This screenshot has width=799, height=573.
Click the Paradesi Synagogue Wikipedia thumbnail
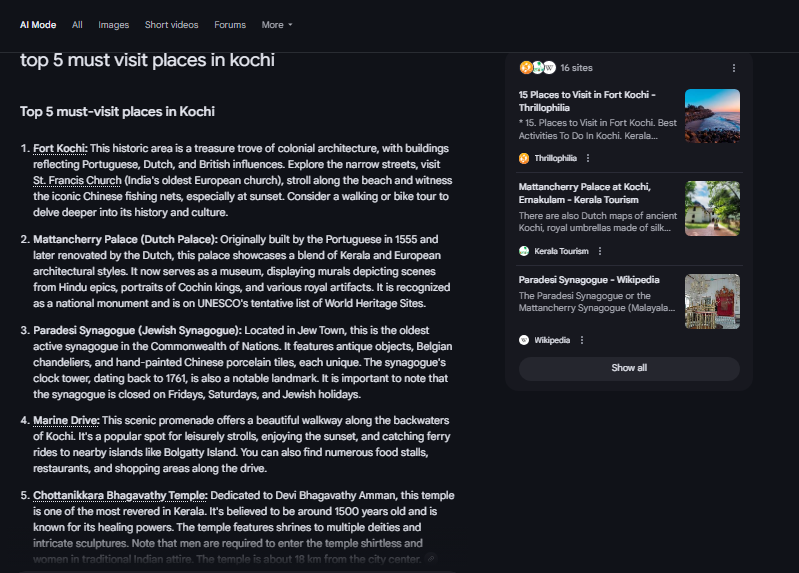tap(712, 301)
